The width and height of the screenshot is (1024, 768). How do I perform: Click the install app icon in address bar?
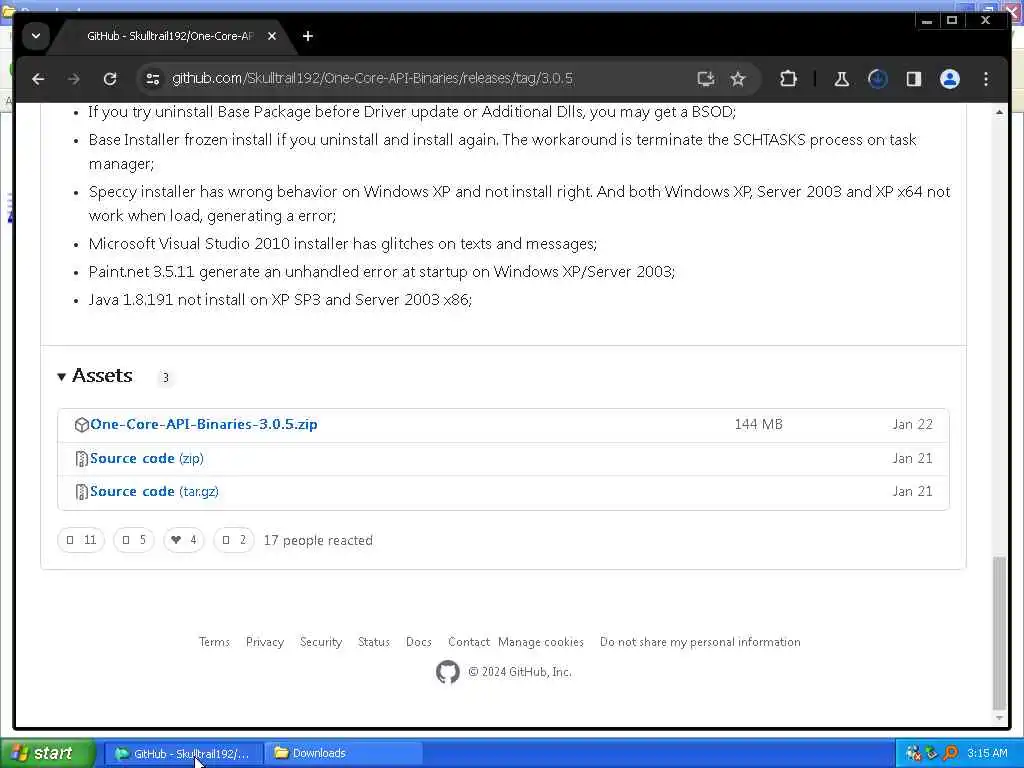point(705,79)
